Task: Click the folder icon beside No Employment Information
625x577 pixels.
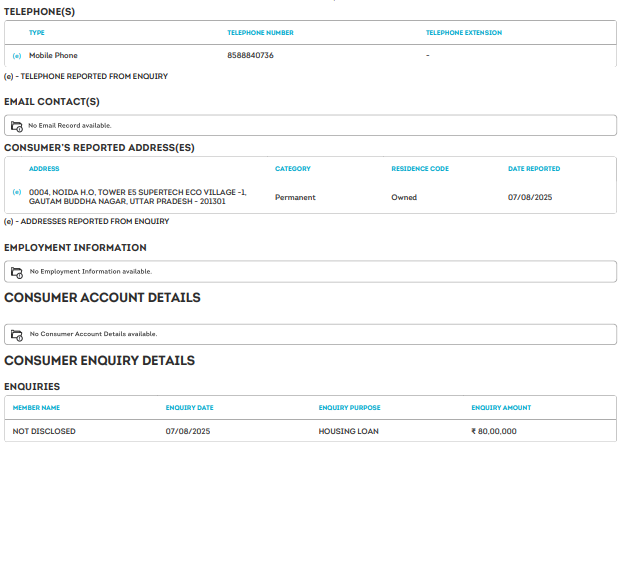Action: 16,272
